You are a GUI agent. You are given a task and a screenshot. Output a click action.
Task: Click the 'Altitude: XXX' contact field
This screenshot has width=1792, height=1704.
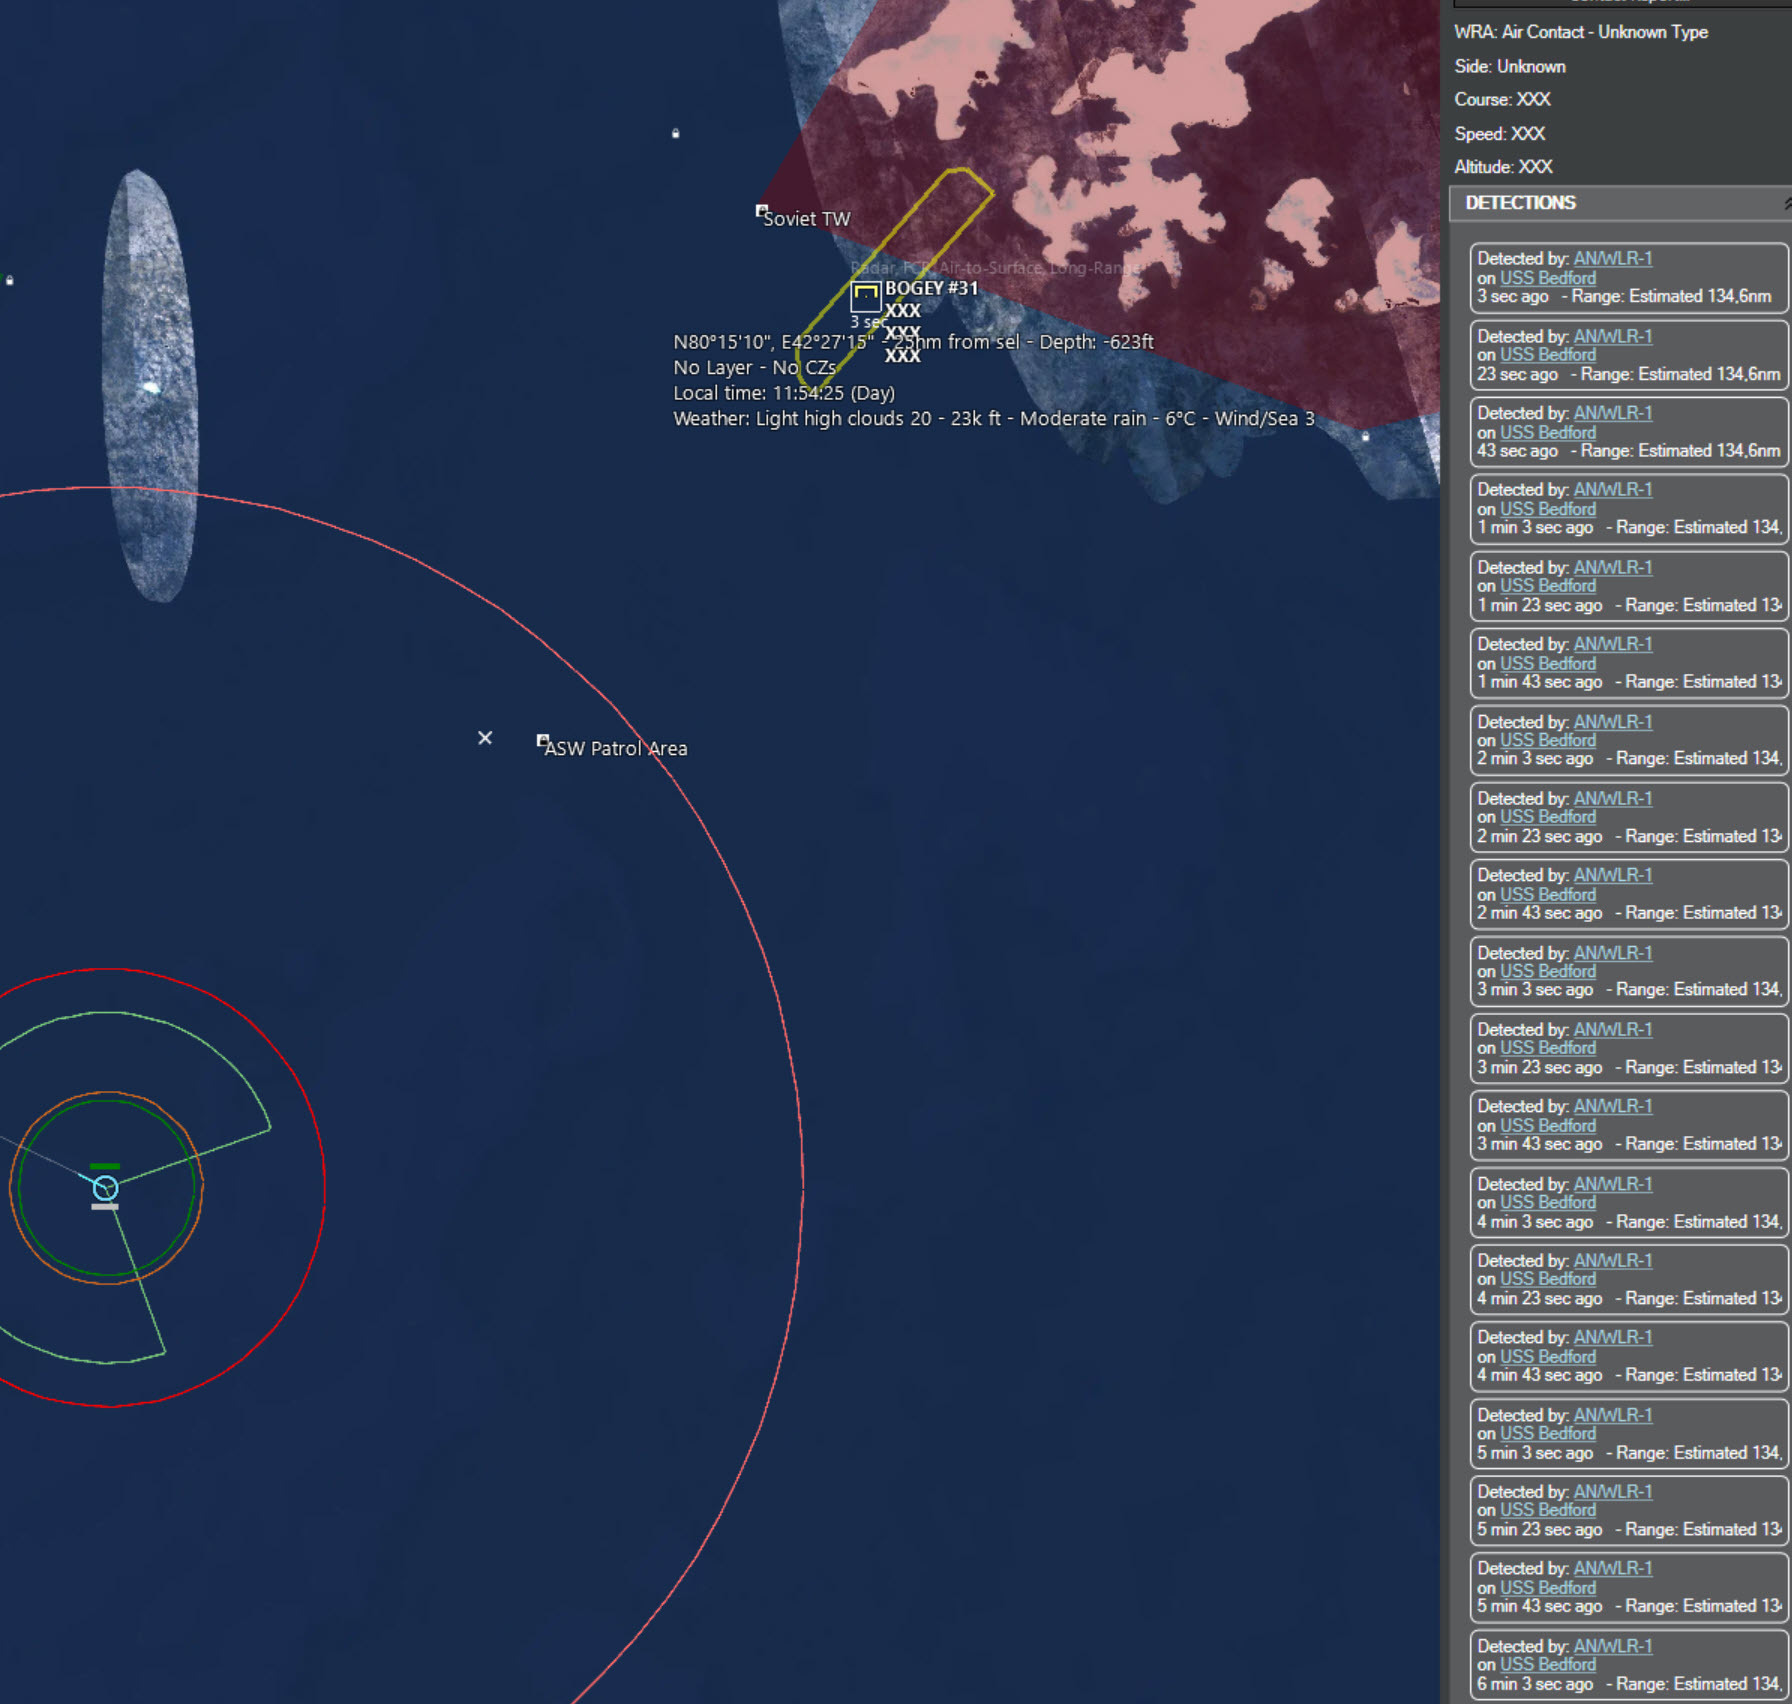[1503, 166]
